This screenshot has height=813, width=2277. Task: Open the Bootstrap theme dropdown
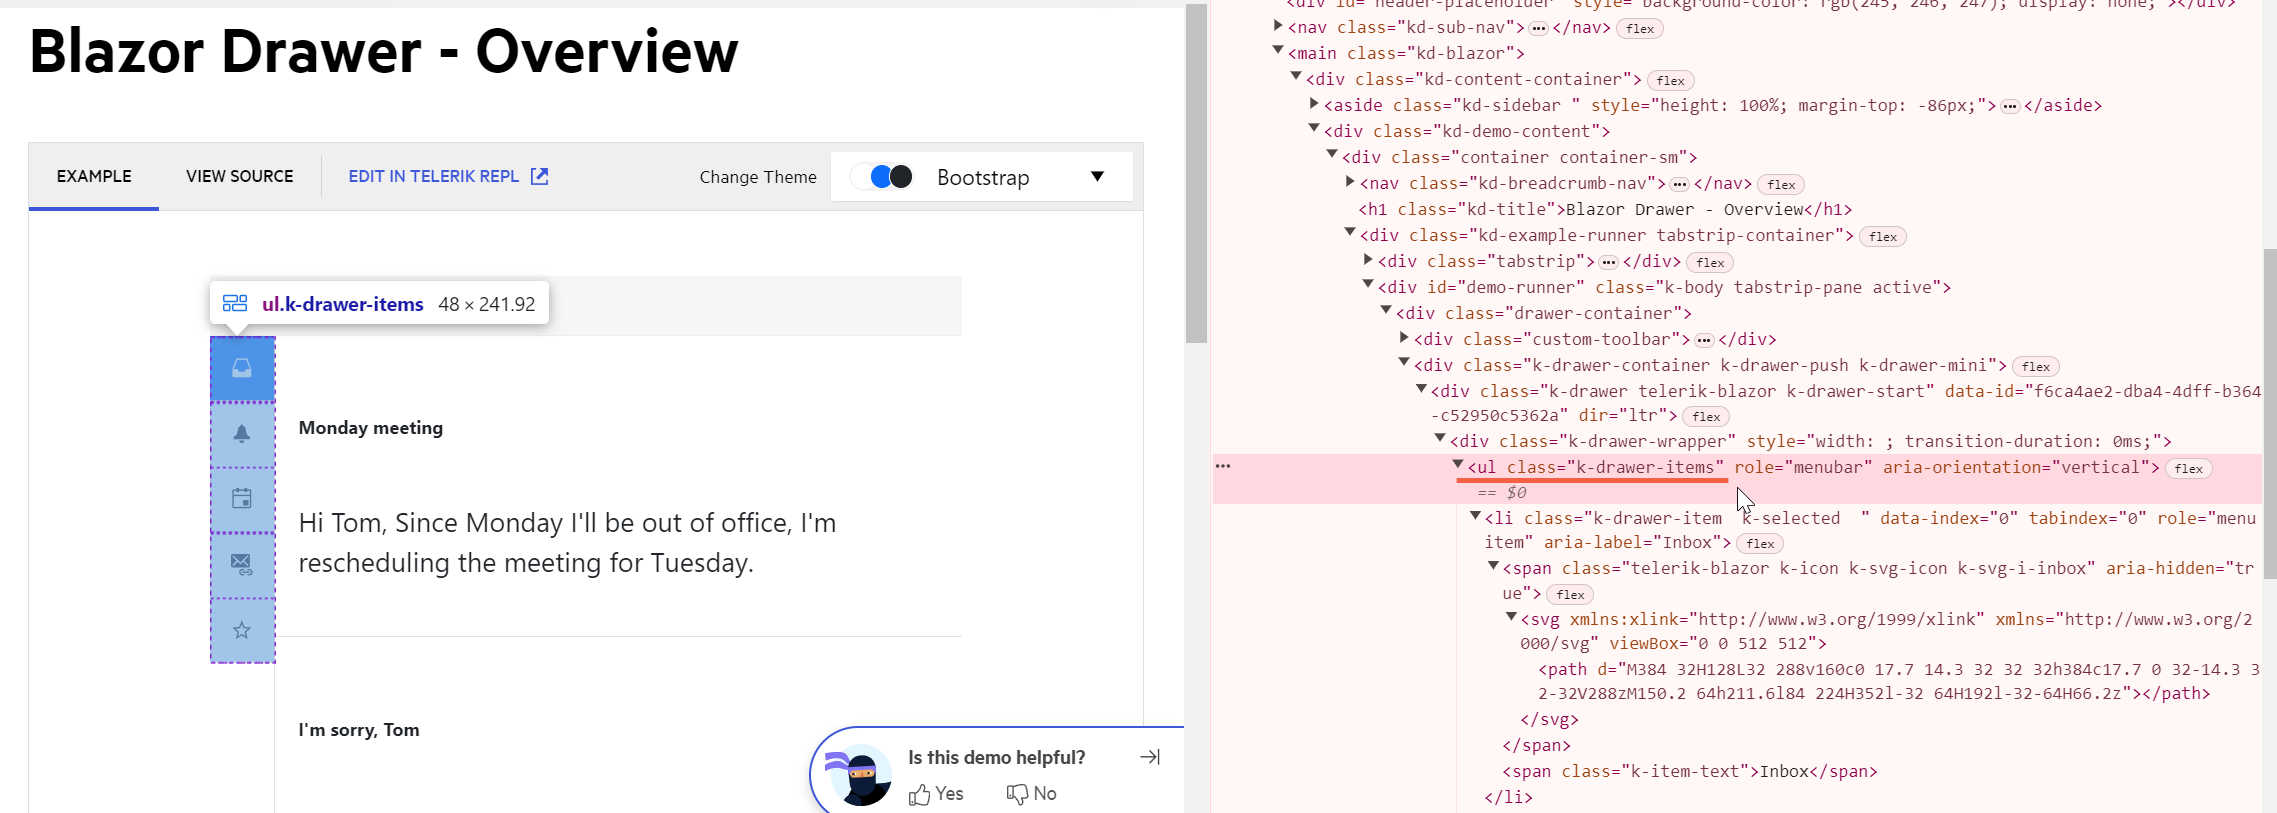tap(982, 177)
